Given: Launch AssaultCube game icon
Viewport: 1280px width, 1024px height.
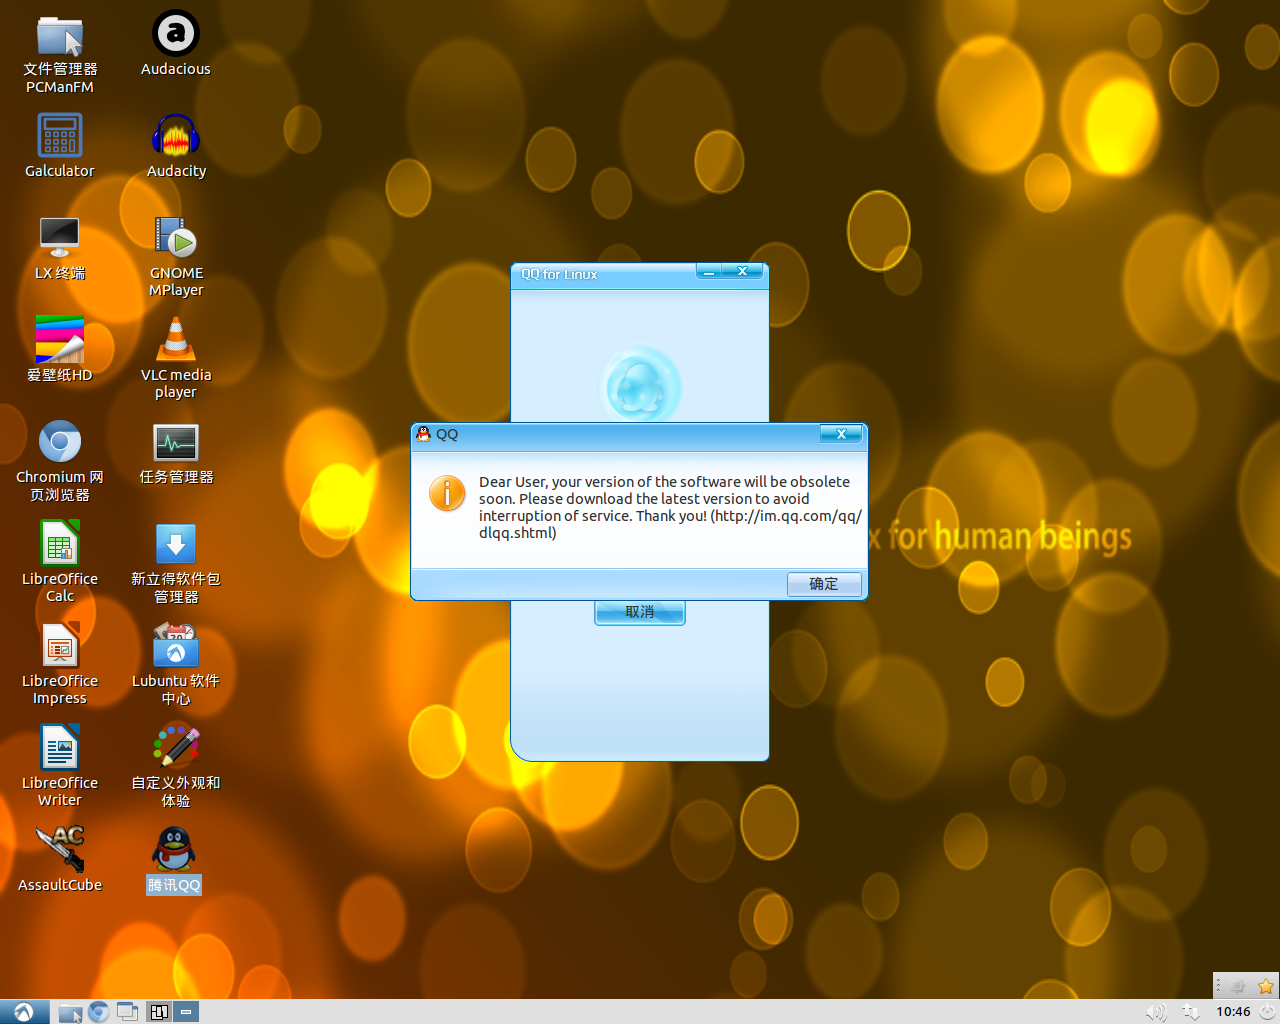Looking at the screenshot, I should point(60,850).
